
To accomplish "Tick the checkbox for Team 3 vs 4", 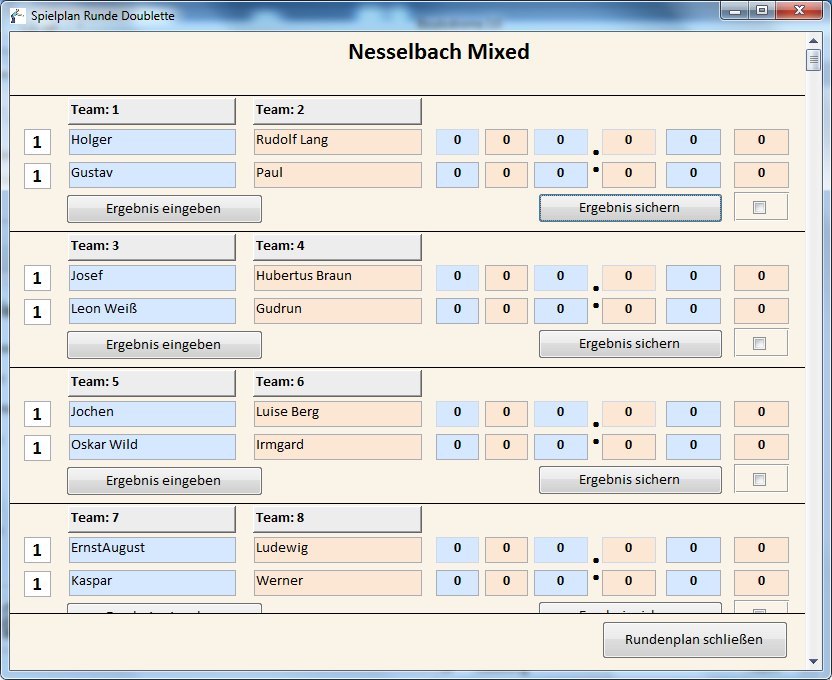I will [759, 343].
